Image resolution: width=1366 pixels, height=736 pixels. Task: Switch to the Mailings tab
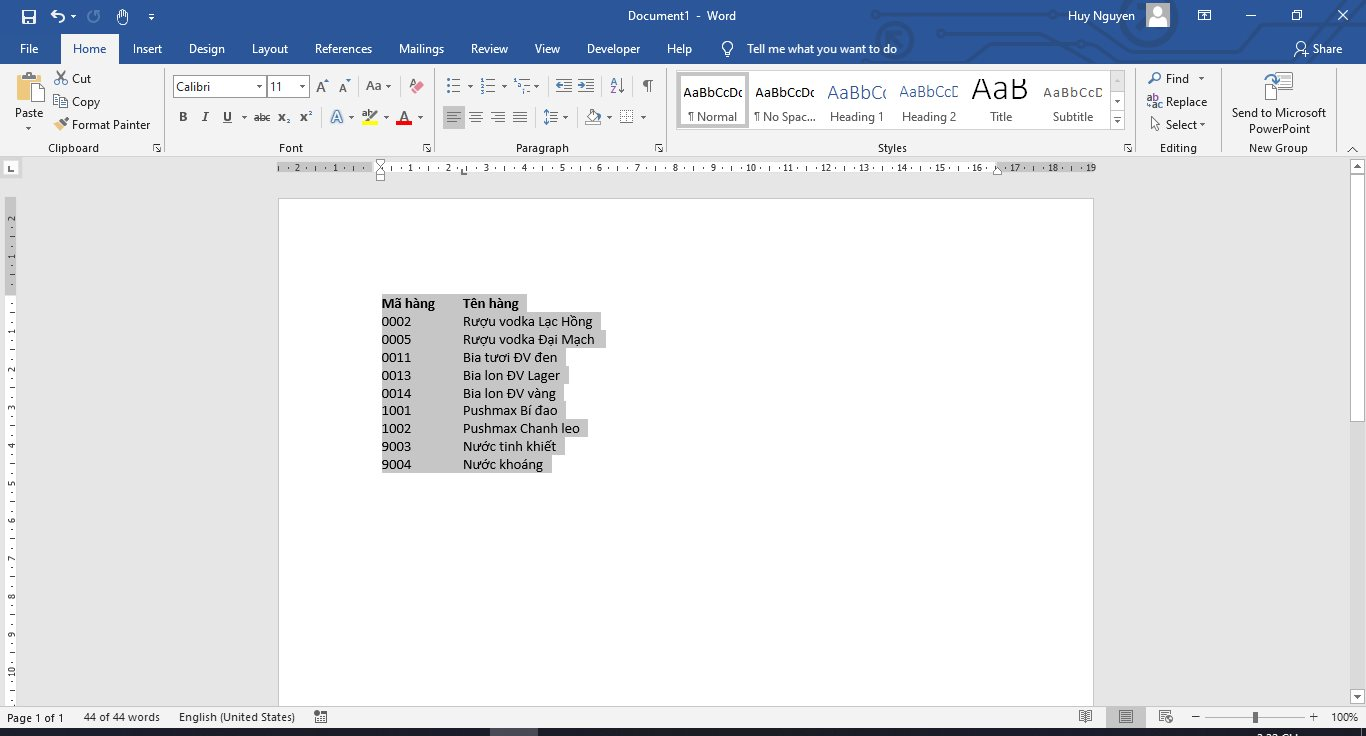421,48
